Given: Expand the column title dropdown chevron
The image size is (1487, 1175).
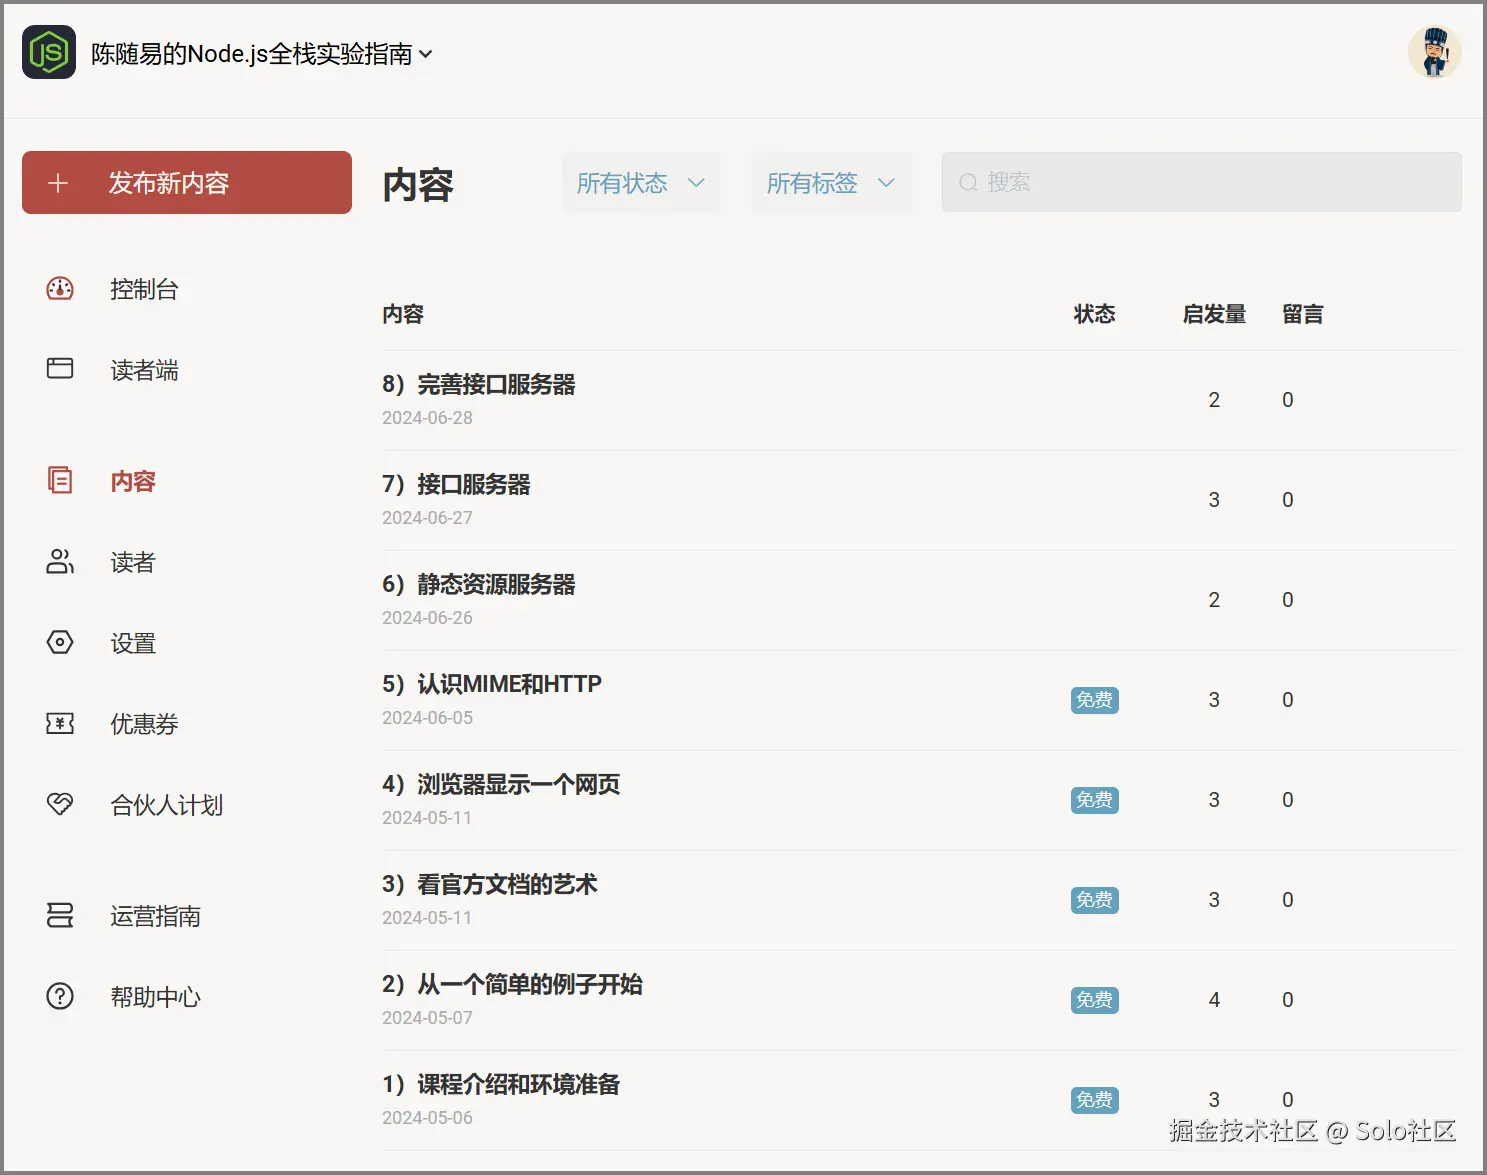Looking at the screenshot, I should click(x=426, y=54).
